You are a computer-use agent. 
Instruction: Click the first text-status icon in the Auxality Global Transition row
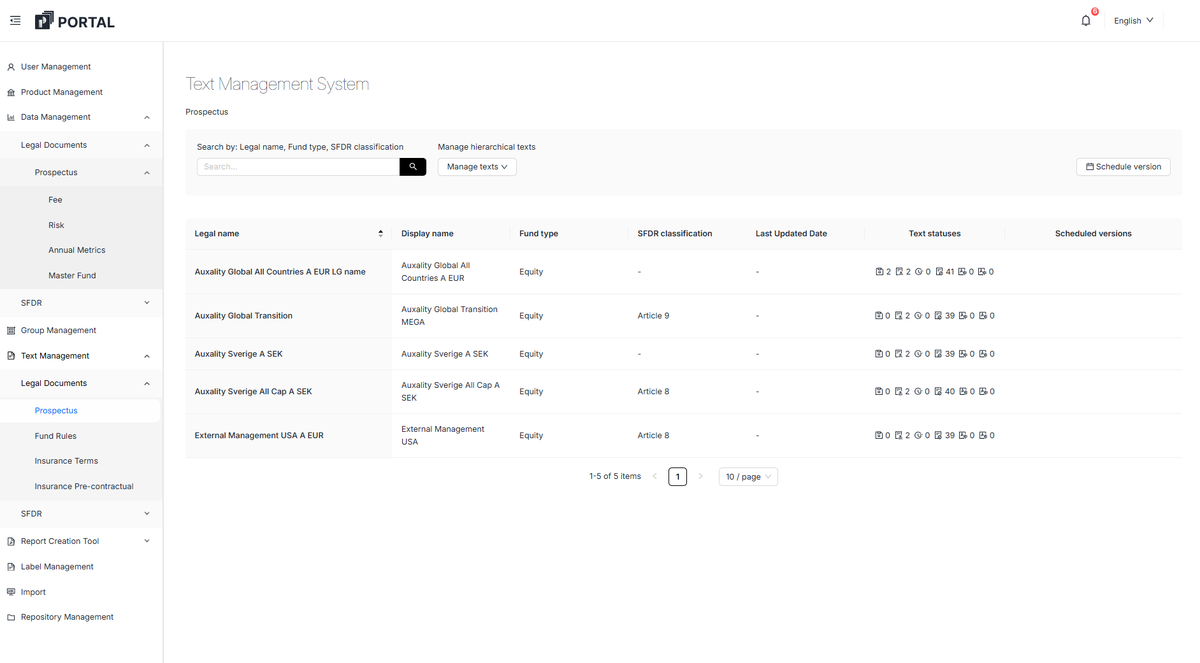pyautogui.click(x=879, y=316)
